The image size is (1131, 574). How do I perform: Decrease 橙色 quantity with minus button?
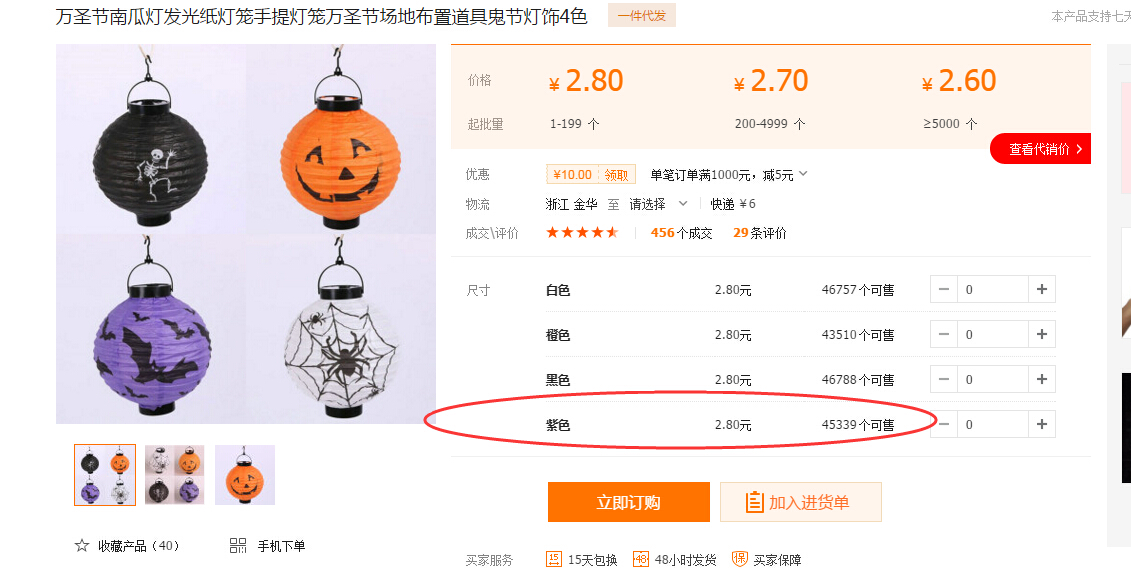click(943, 334)
